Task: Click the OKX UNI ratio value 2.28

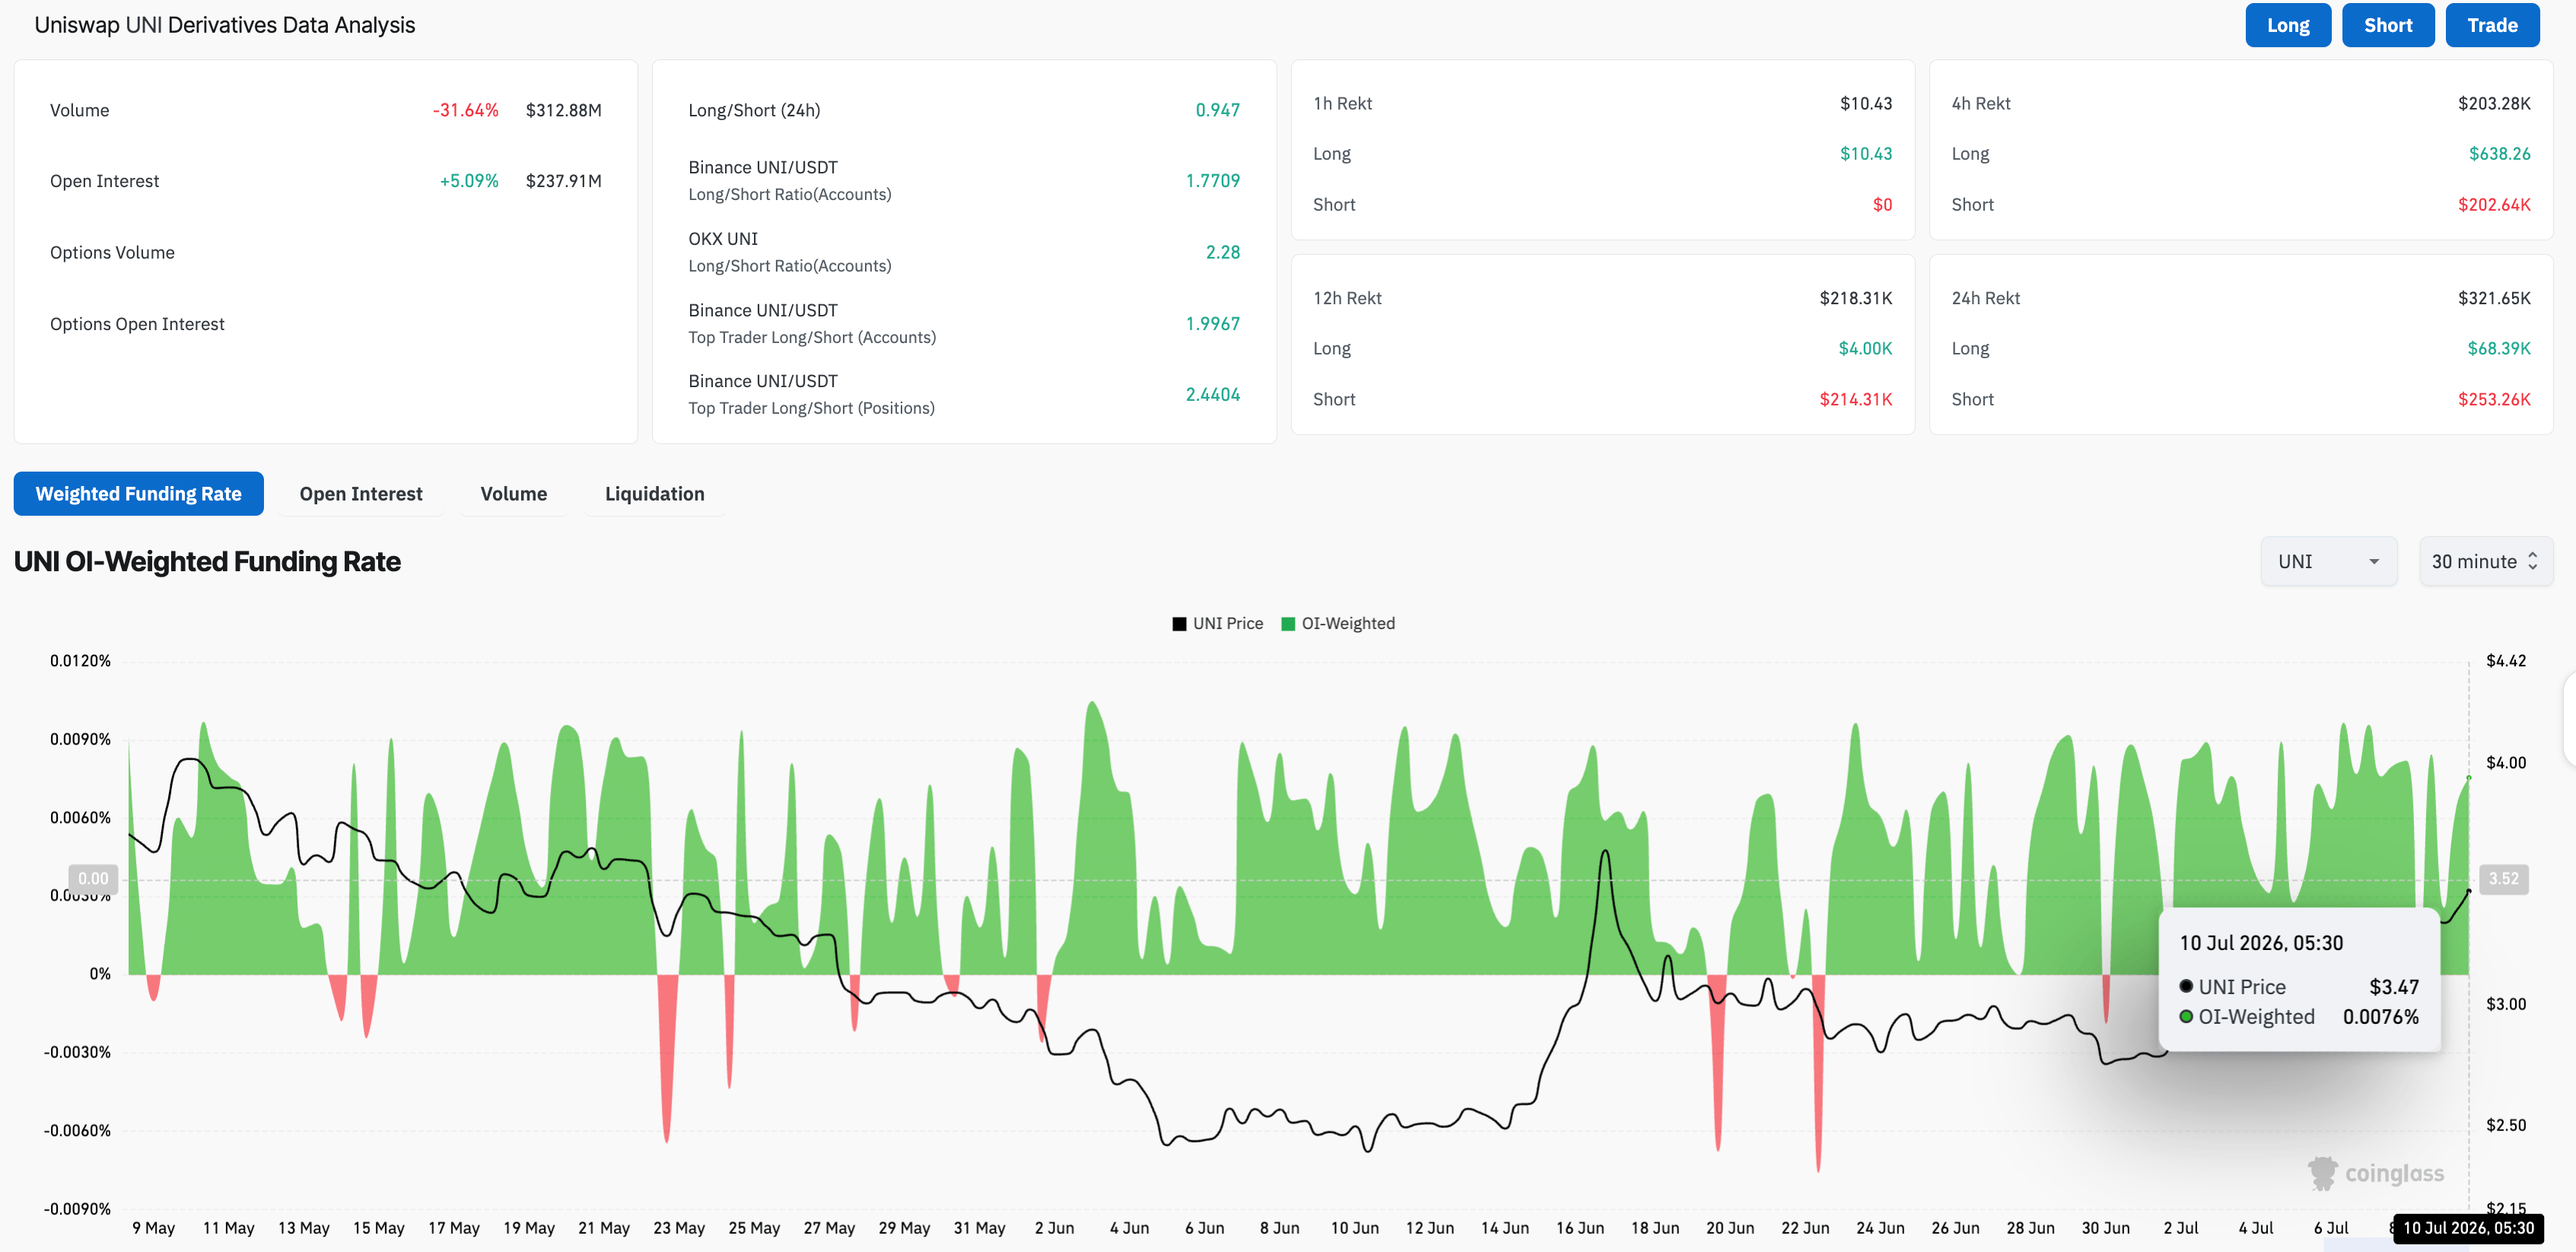Action: [x=1222, y=252]
